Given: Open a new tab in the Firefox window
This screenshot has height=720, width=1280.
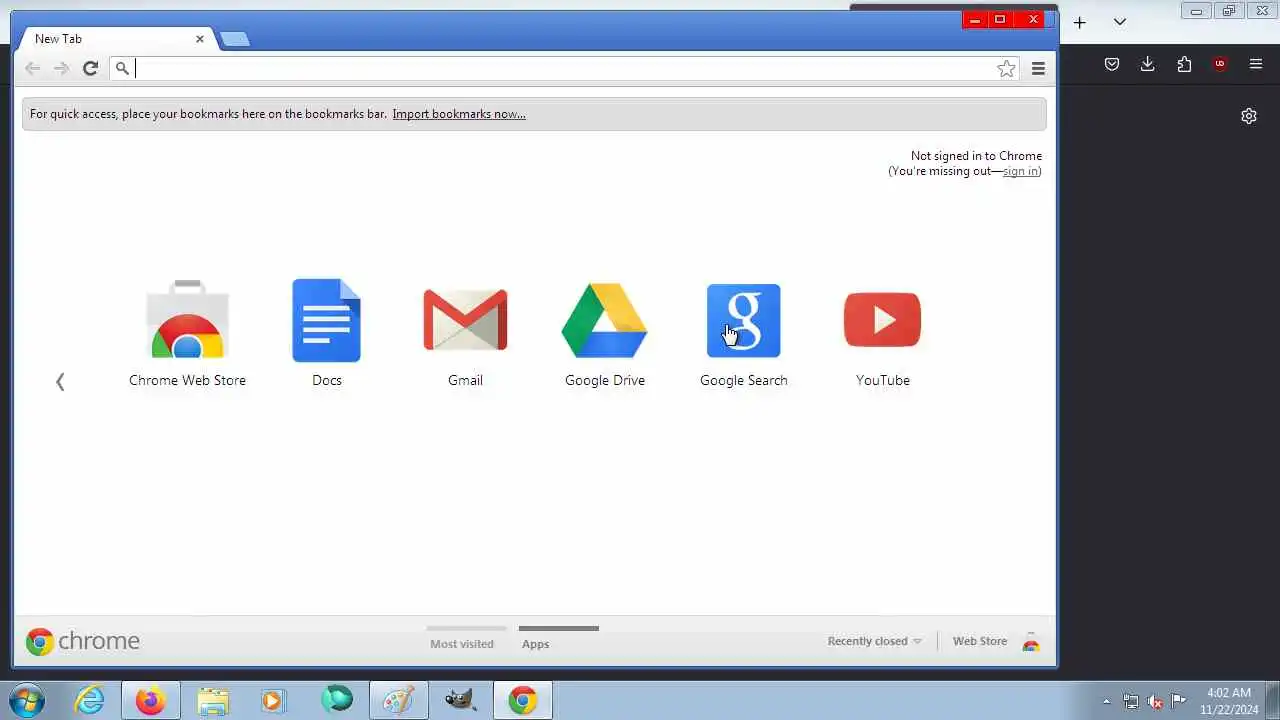Looking at the screenshot, I should tap(1080, 22).
